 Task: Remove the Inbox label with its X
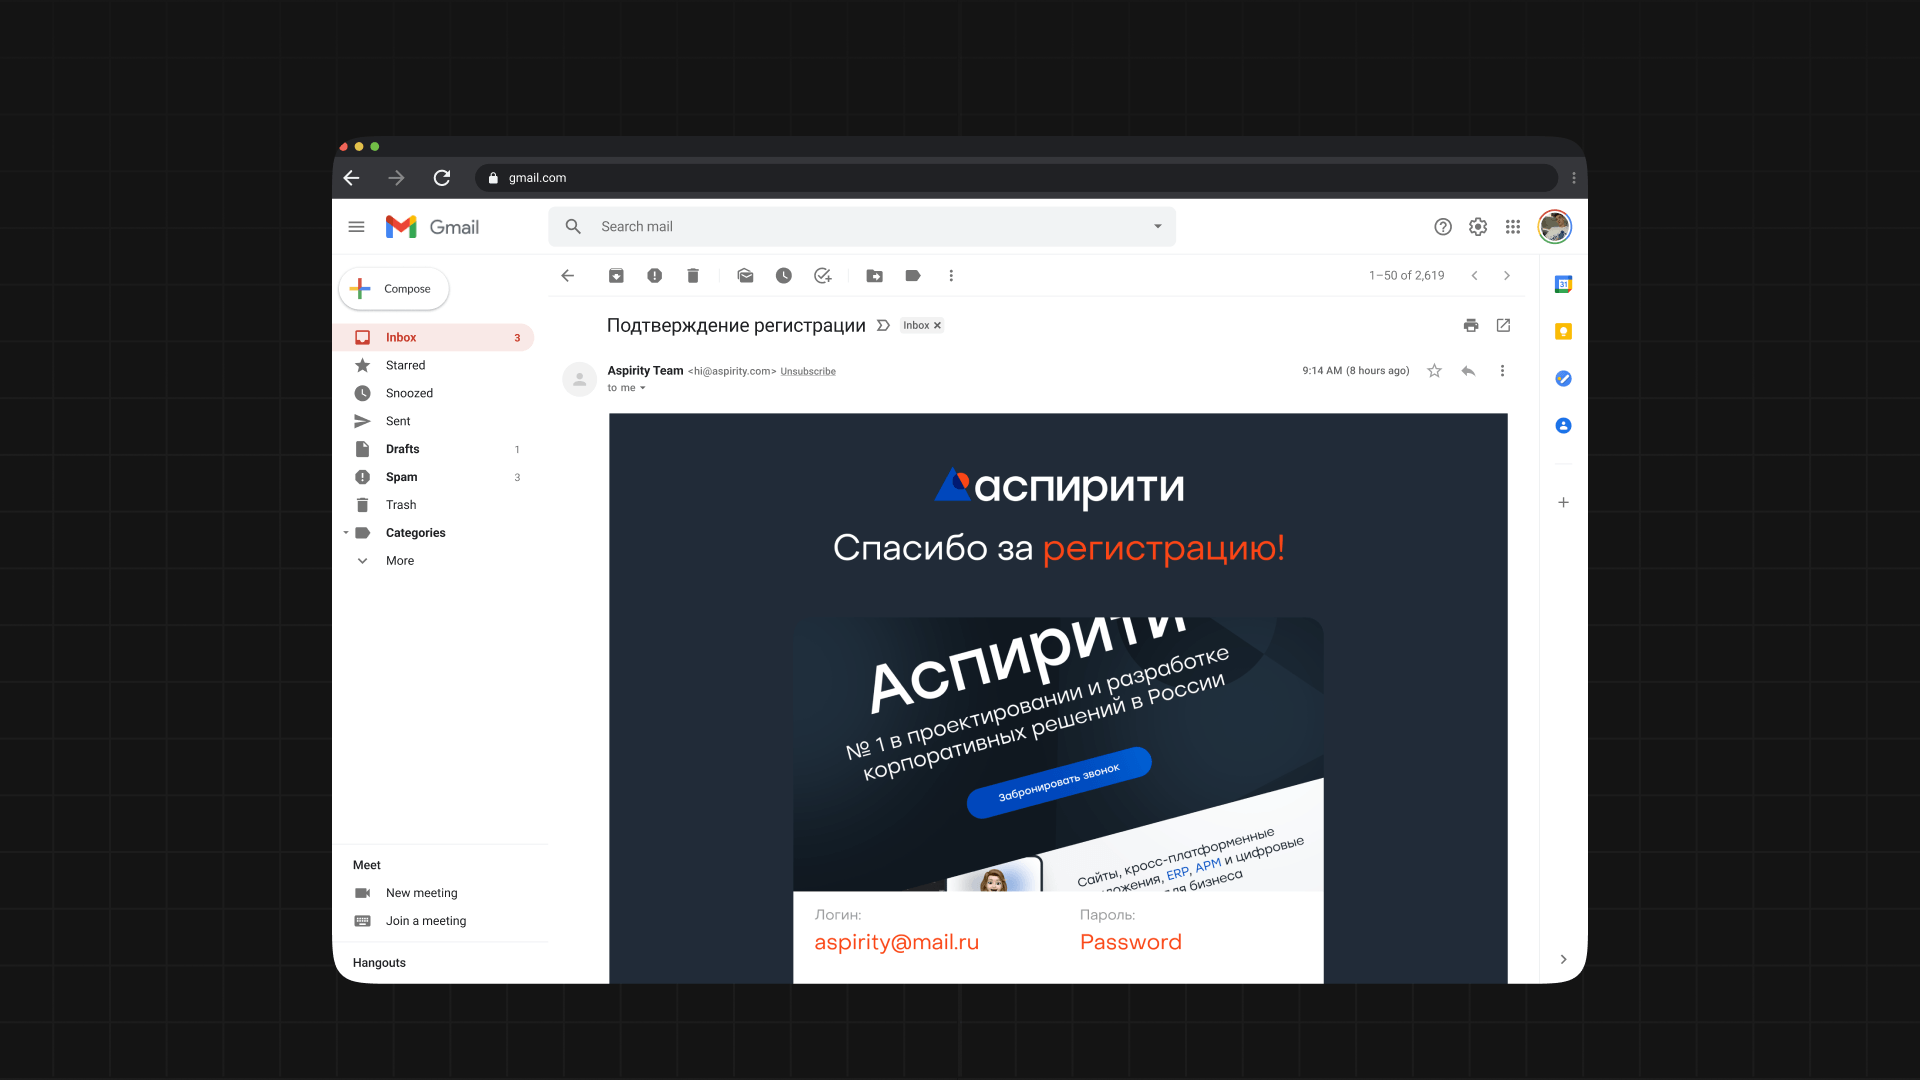937,326
